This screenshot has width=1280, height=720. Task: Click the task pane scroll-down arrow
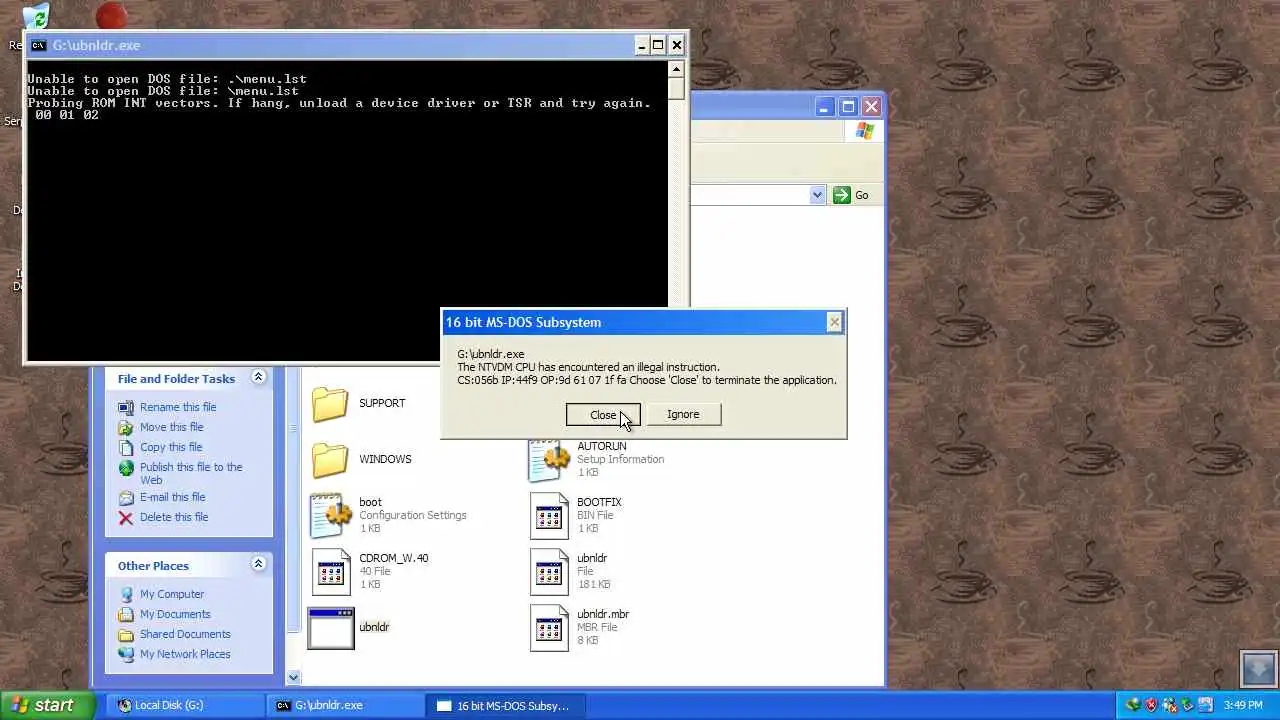pos(293,677)
